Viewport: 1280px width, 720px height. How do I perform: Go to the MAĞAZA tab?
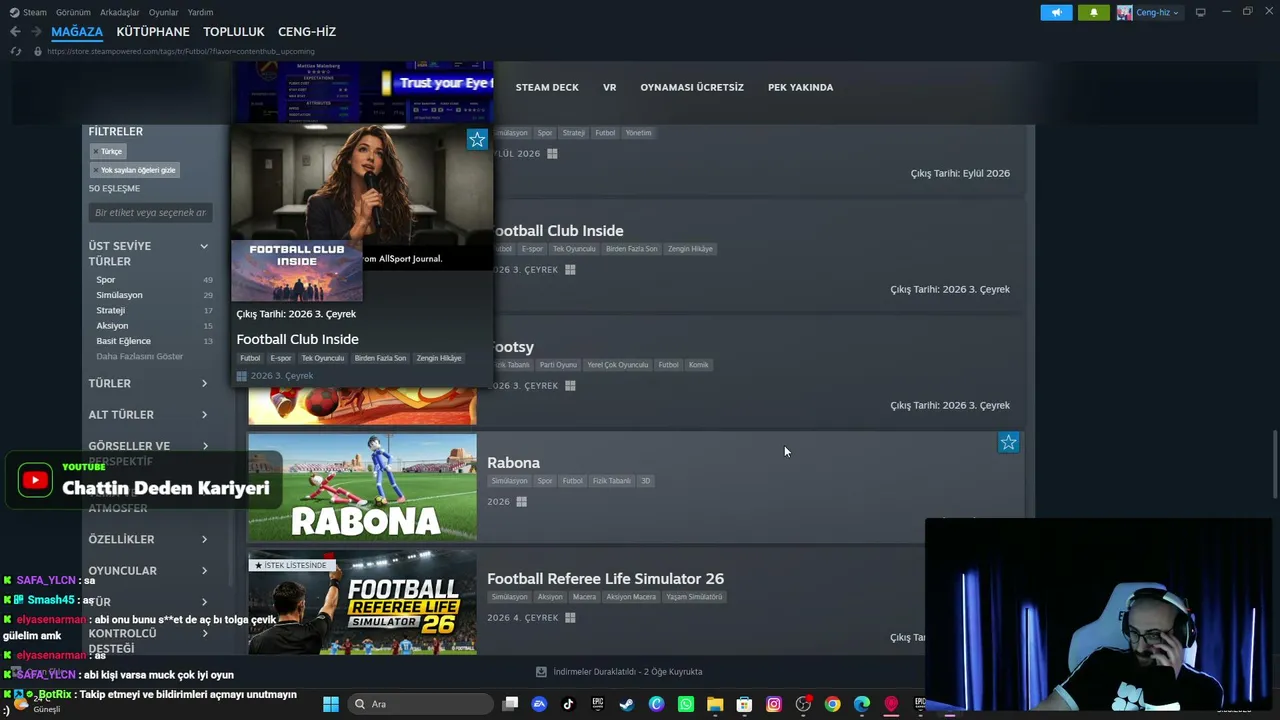(x=77, y=32)
